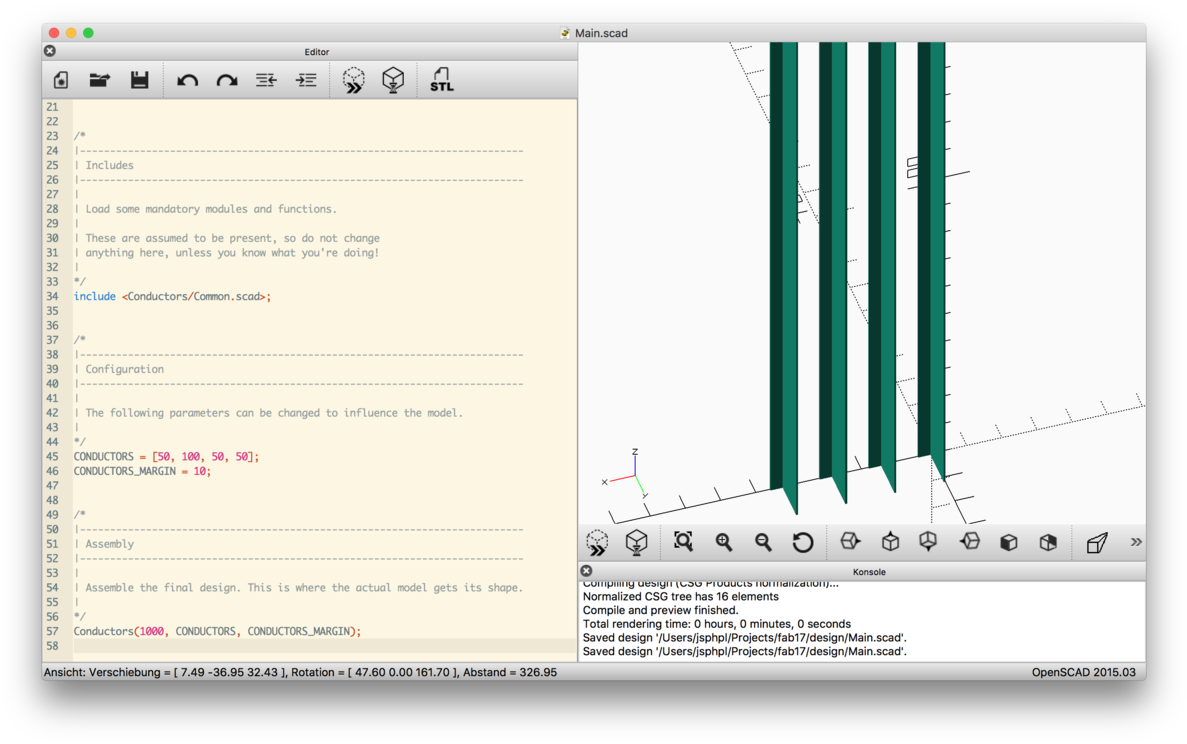The width and height of the screenshot is (1187, 744).
Task: Click the 'Konsole' panel title
Action: click(869, 571)
